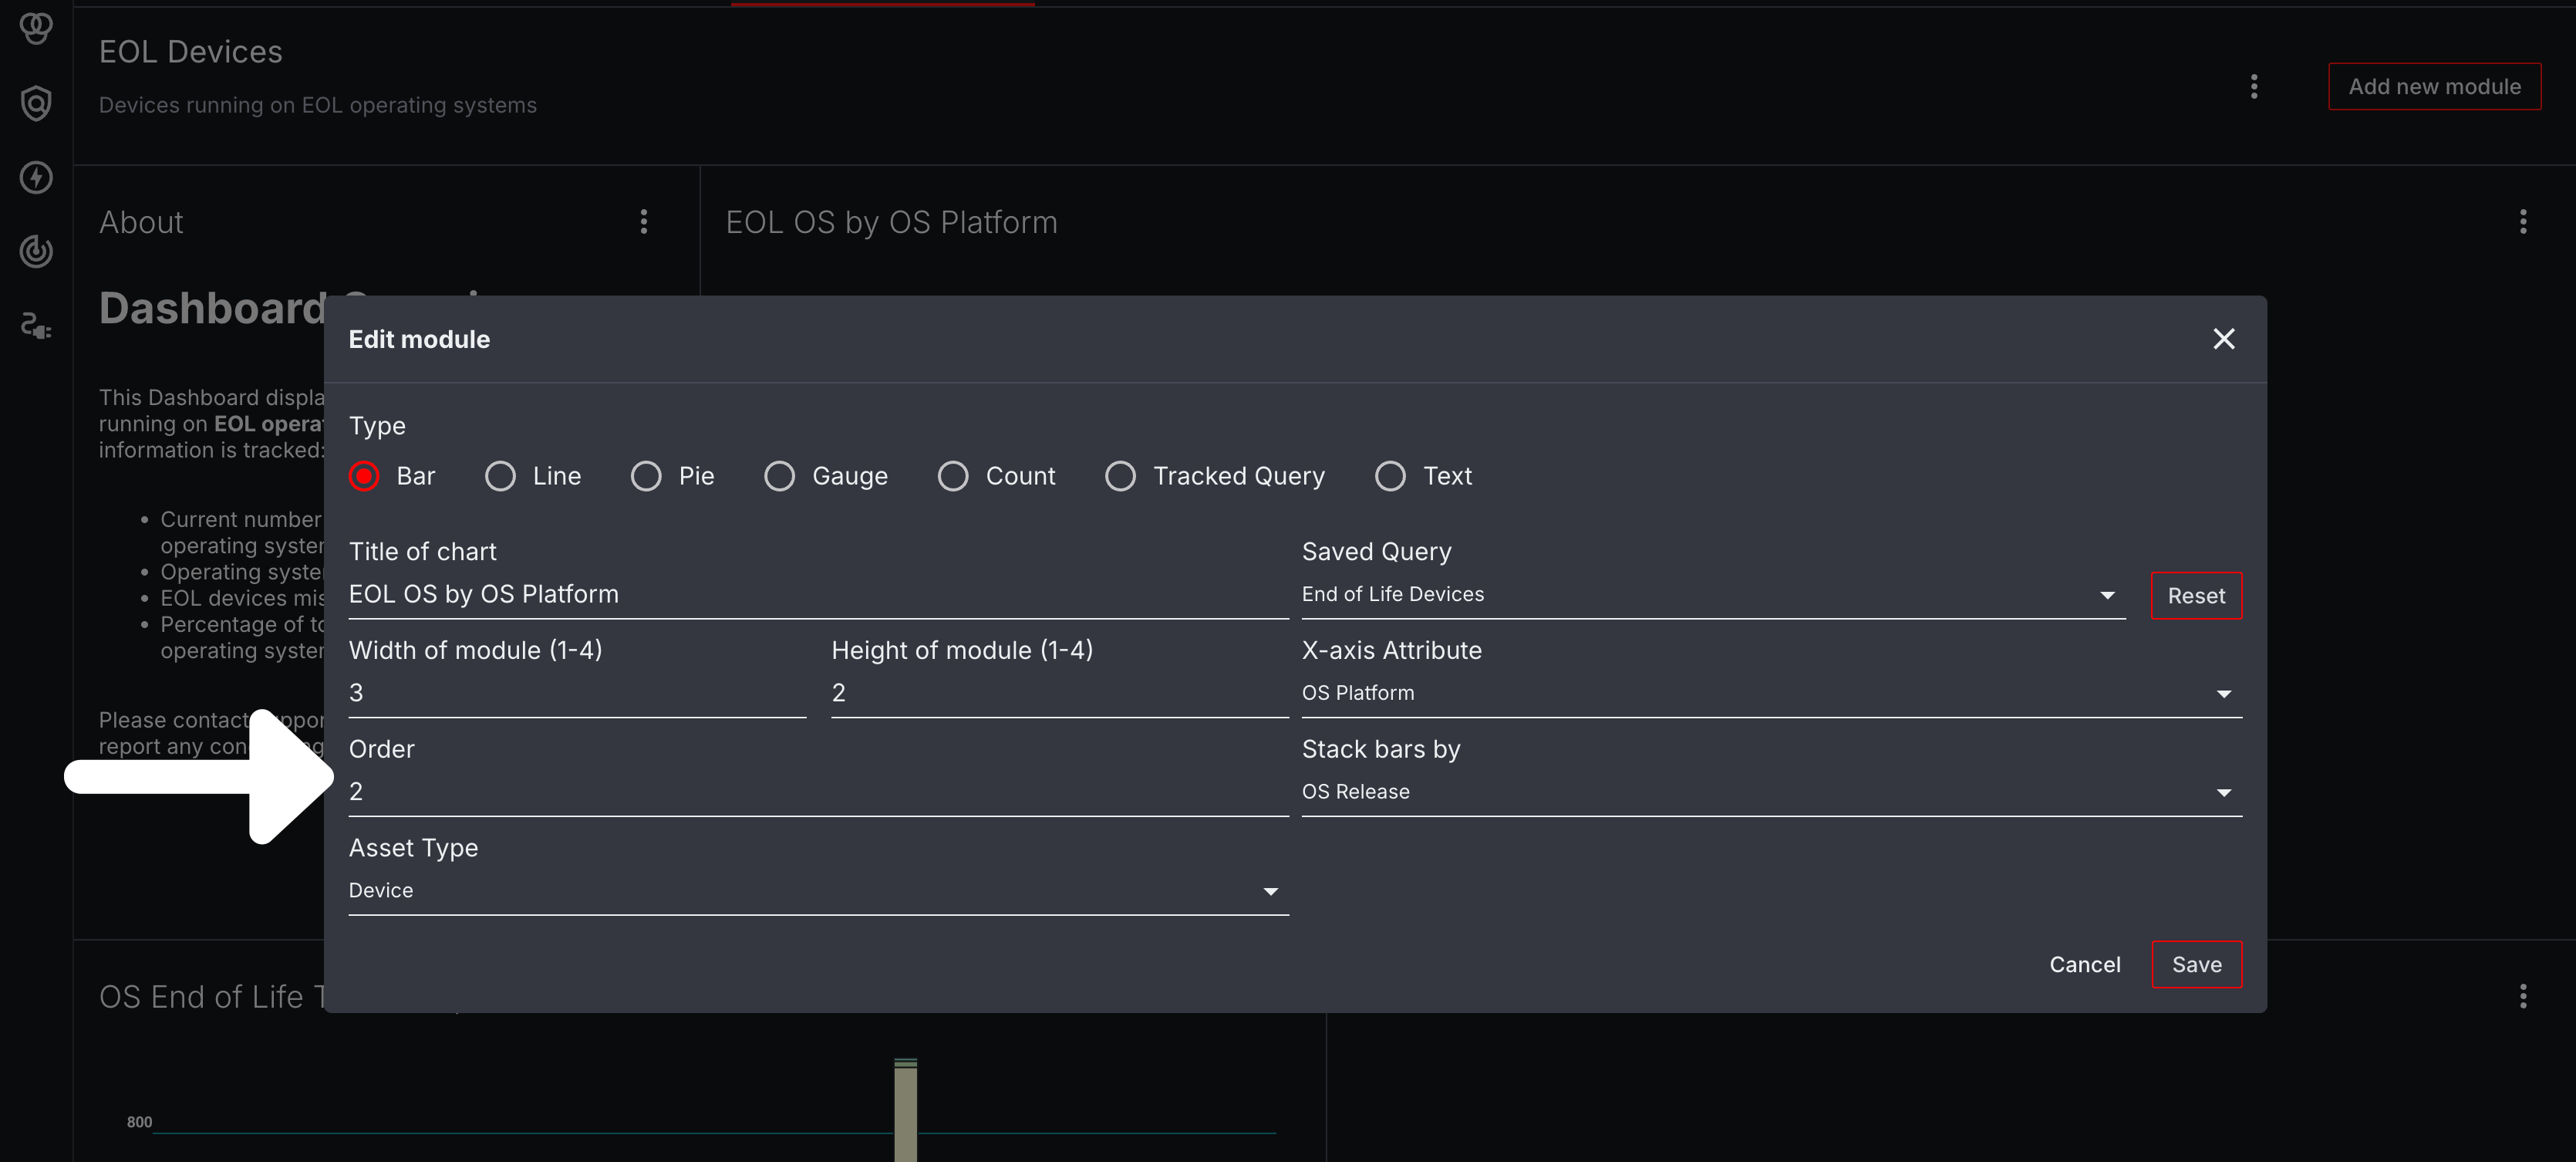Viewport: 2576px width, 1162px height.
Task: Open the About module options menu
Action: [x=644, y=222]
